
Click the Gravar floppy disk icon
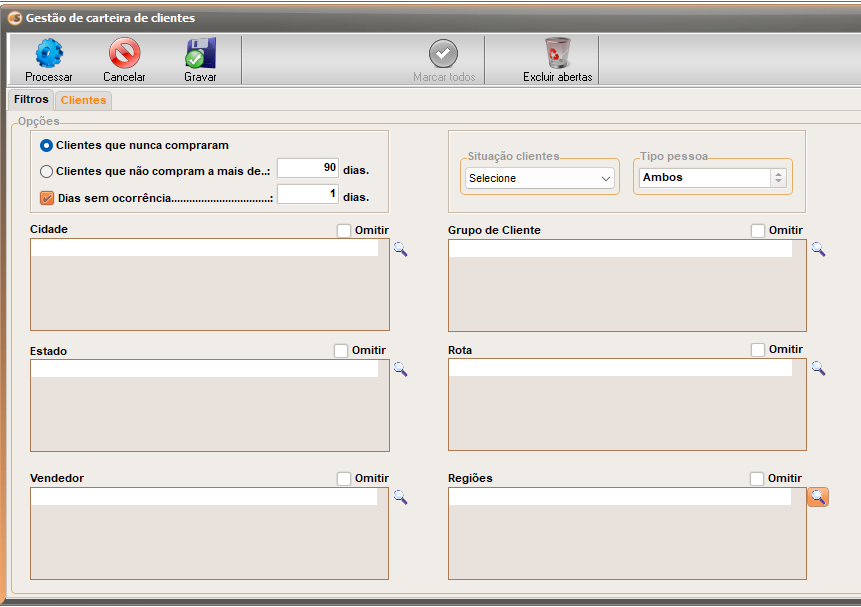coord(200,54)
